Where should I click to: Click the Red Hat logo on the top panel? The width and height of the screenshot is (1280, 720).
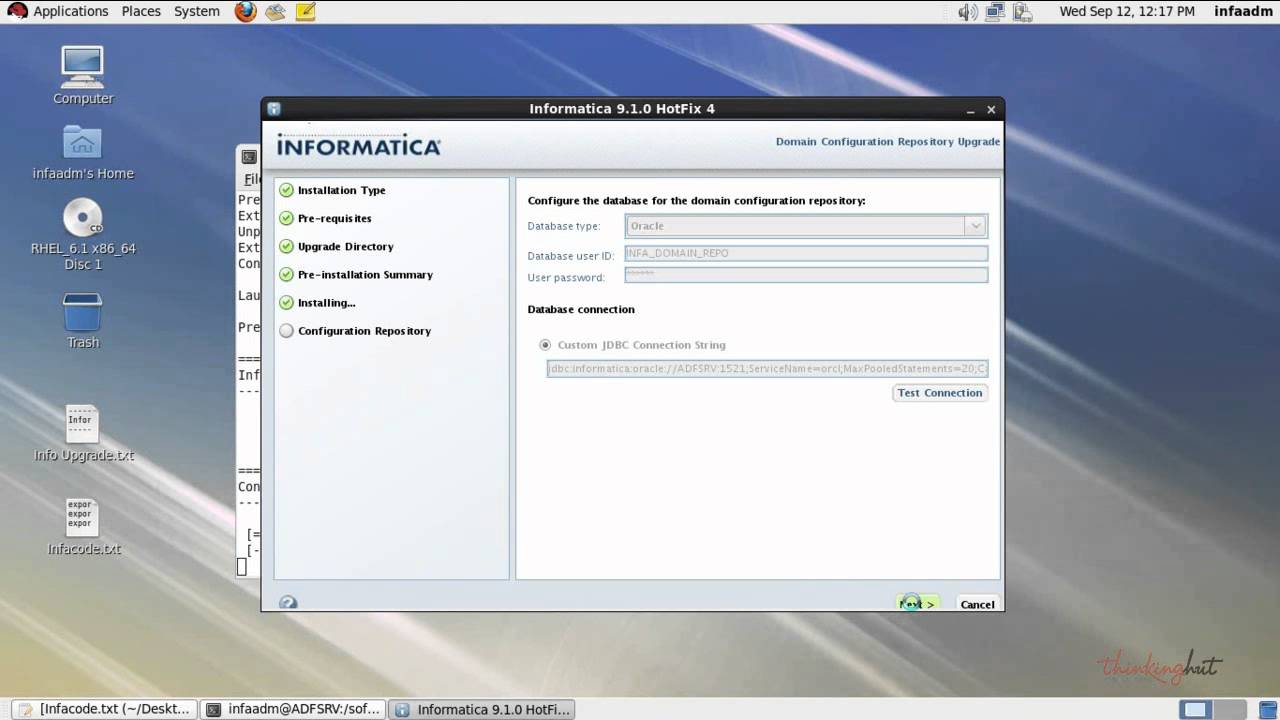[17, 11]
